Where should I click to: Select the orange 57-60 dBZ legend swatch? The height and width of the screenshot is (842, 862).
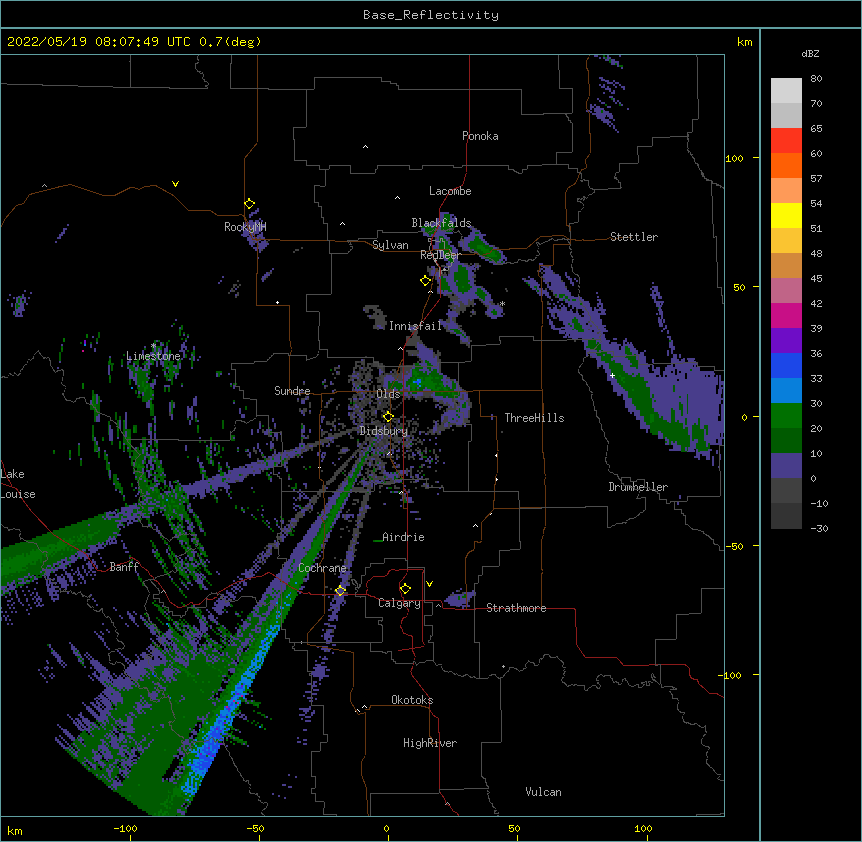point(786,165)
